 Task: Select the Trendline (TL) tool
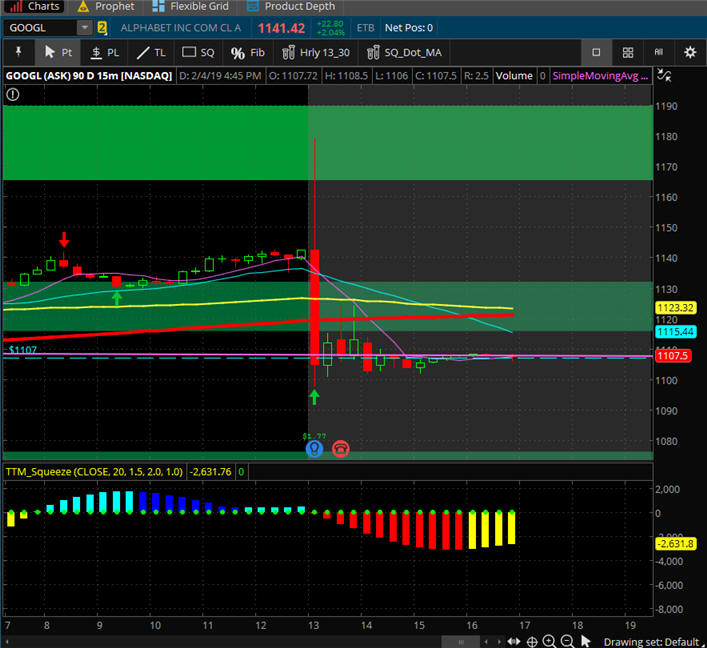150,52
